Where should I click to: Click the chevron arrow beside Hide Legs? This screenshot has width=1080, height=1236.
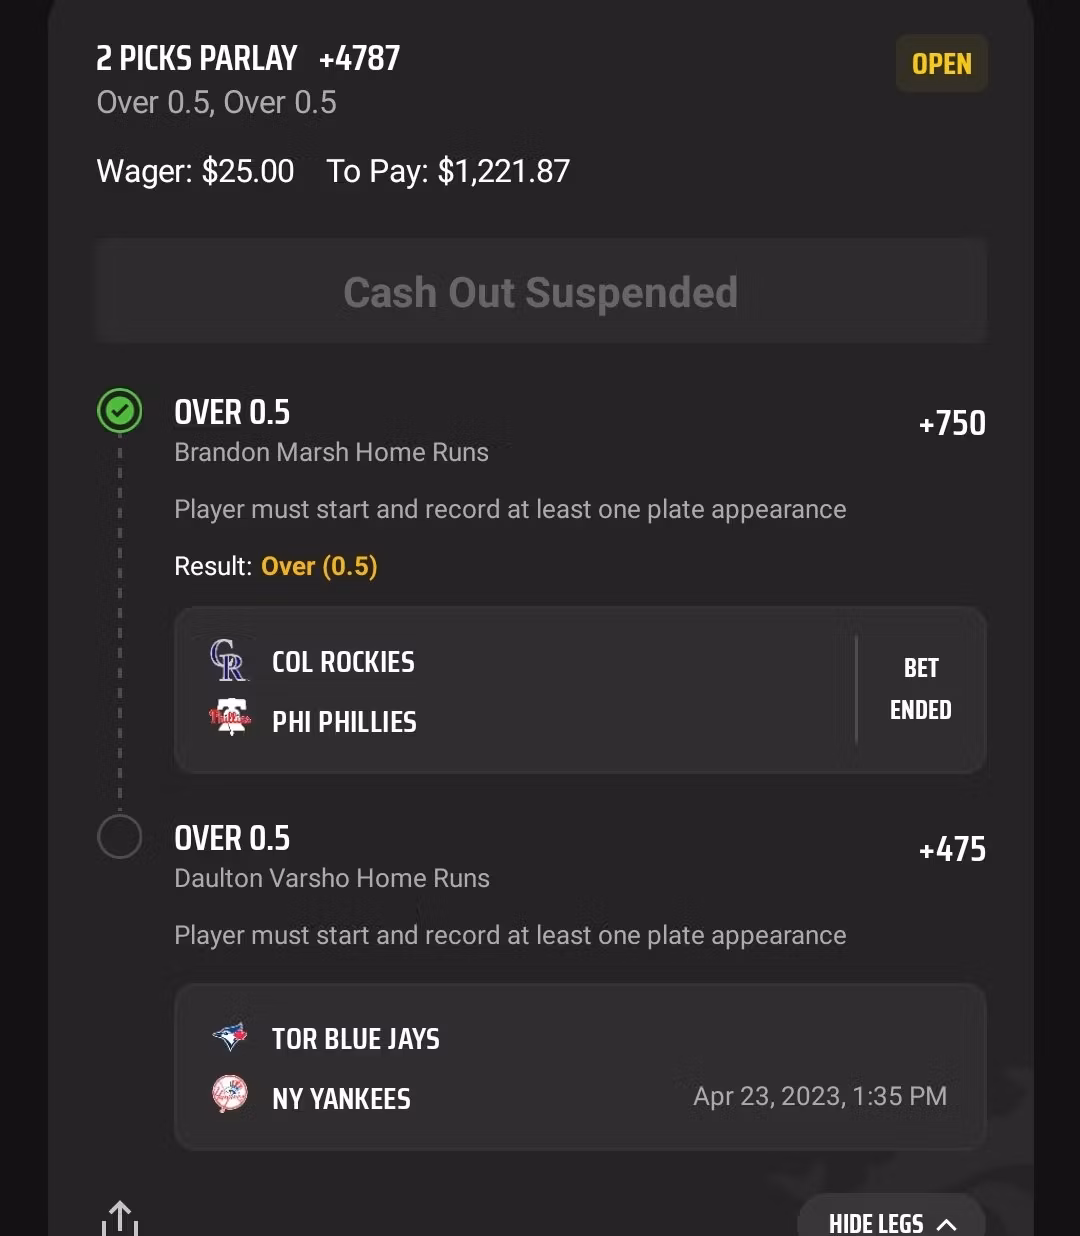pyautogui.click(x=947, y=1224)
